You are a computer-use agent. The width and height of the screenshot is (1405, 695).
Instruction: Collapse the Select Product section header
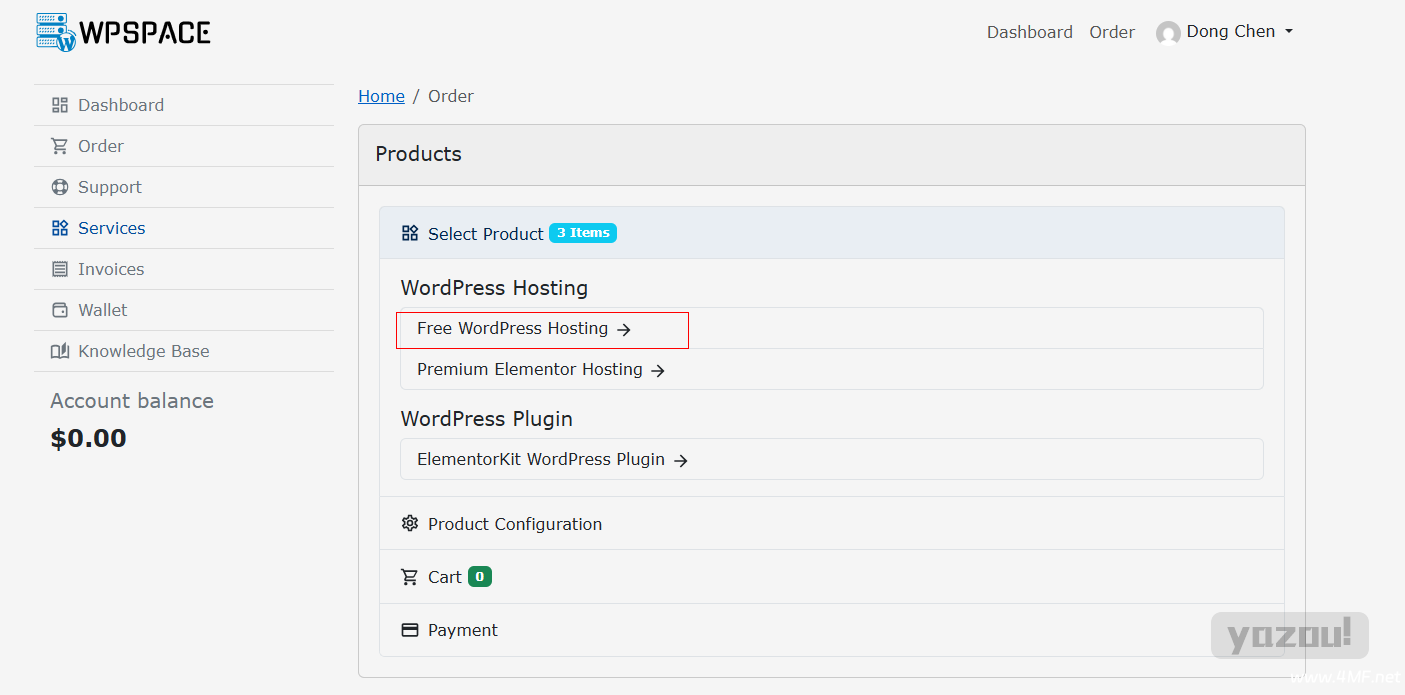click(831, 233)
